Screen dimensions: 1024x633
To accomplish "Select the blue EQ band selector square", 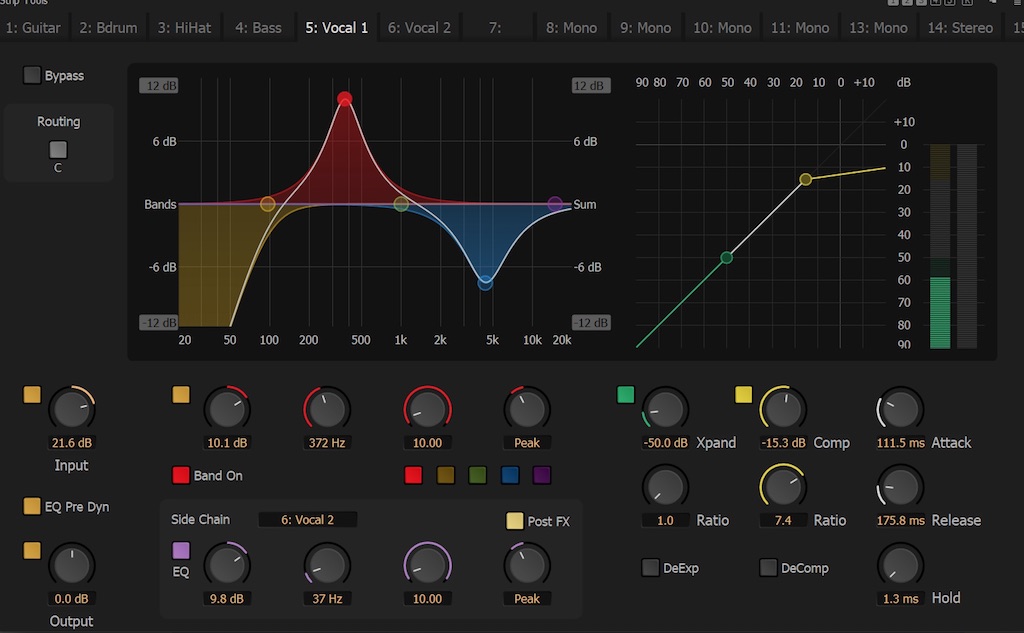I will [510, 475].
